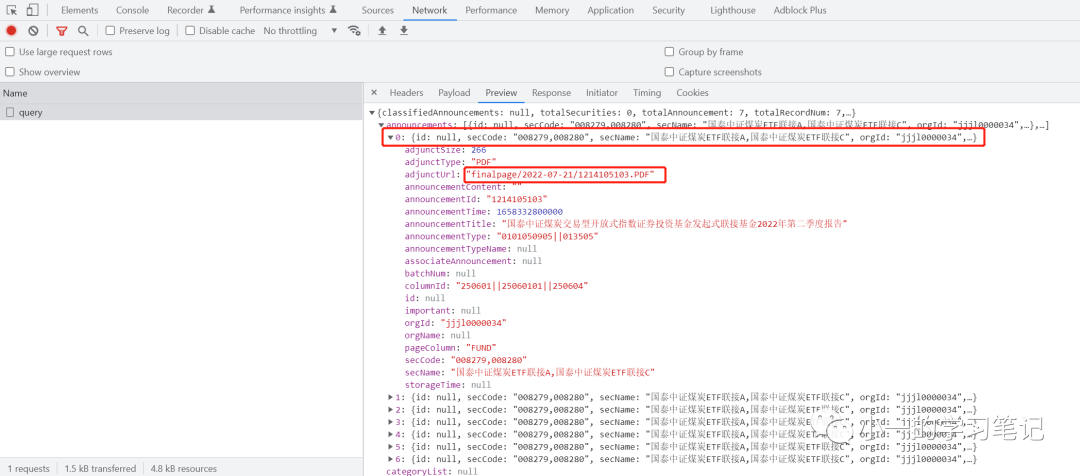Screen dimensions: 1080x476
Task: Expand announcement item 3
Action: click(x=391, y=422)
